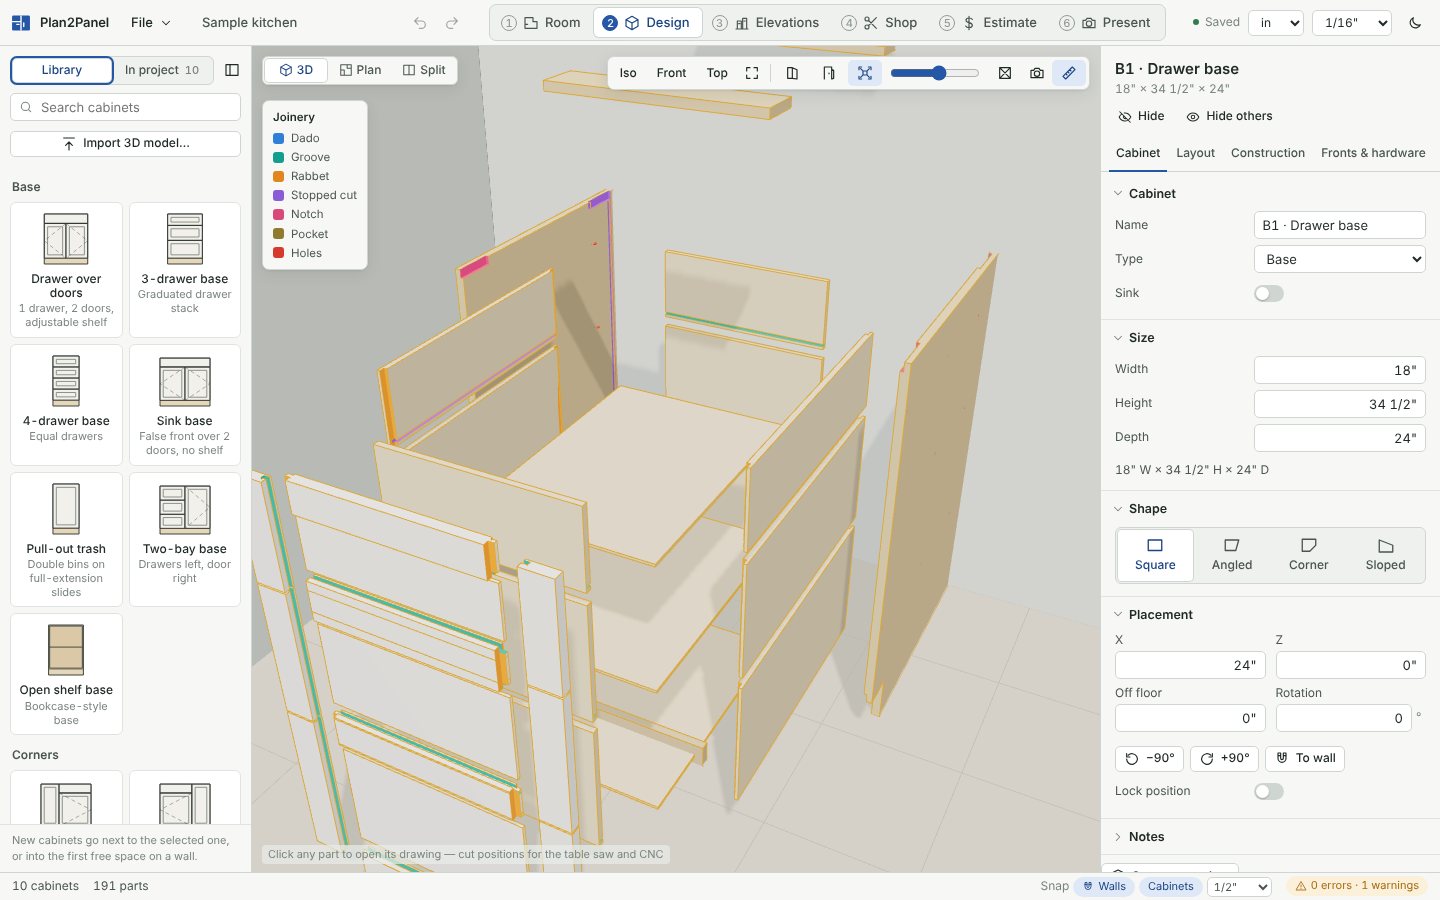Open the 1/2" snap increment dropdown
1440x900 pixels.
tap(1239, 886)
